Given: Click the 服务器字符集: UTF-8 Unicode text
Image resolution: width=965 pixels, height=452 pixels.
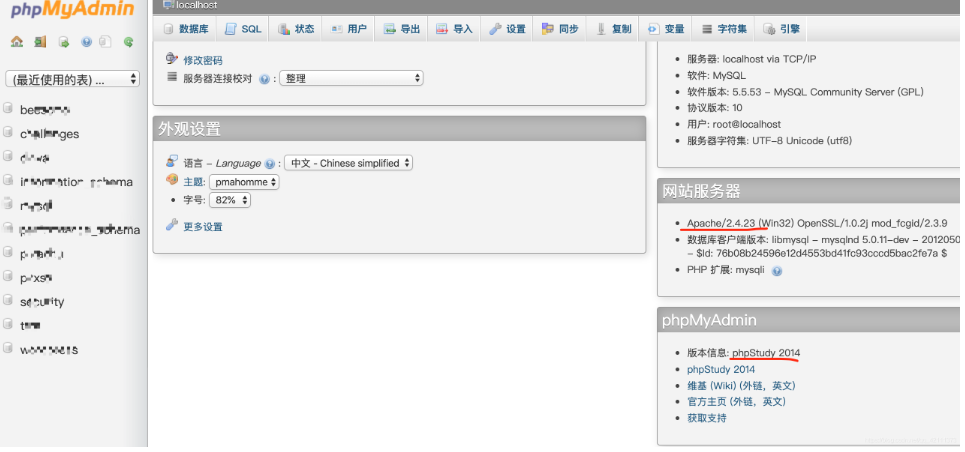Looking at the screenshot, I should point(769,140).
